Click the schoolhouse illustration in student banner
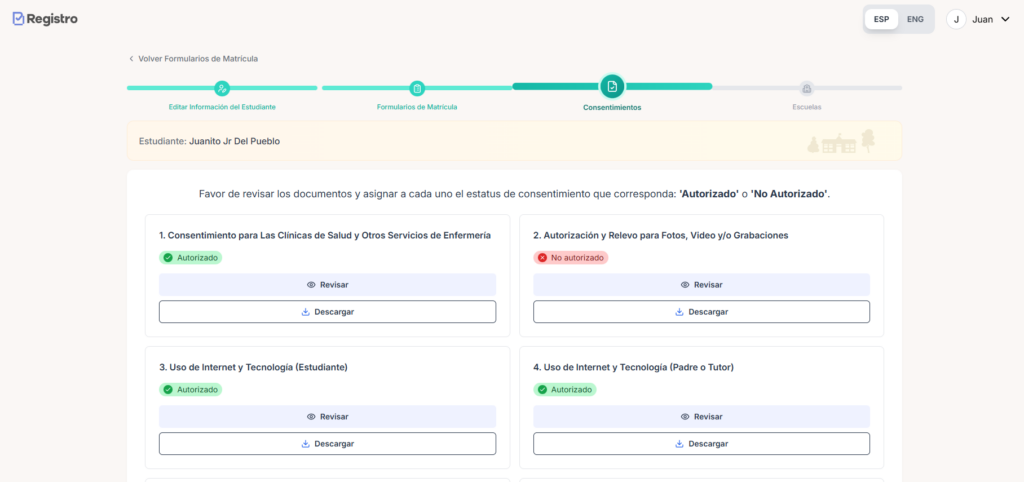Screen dimensions: 1024x482 838,143
